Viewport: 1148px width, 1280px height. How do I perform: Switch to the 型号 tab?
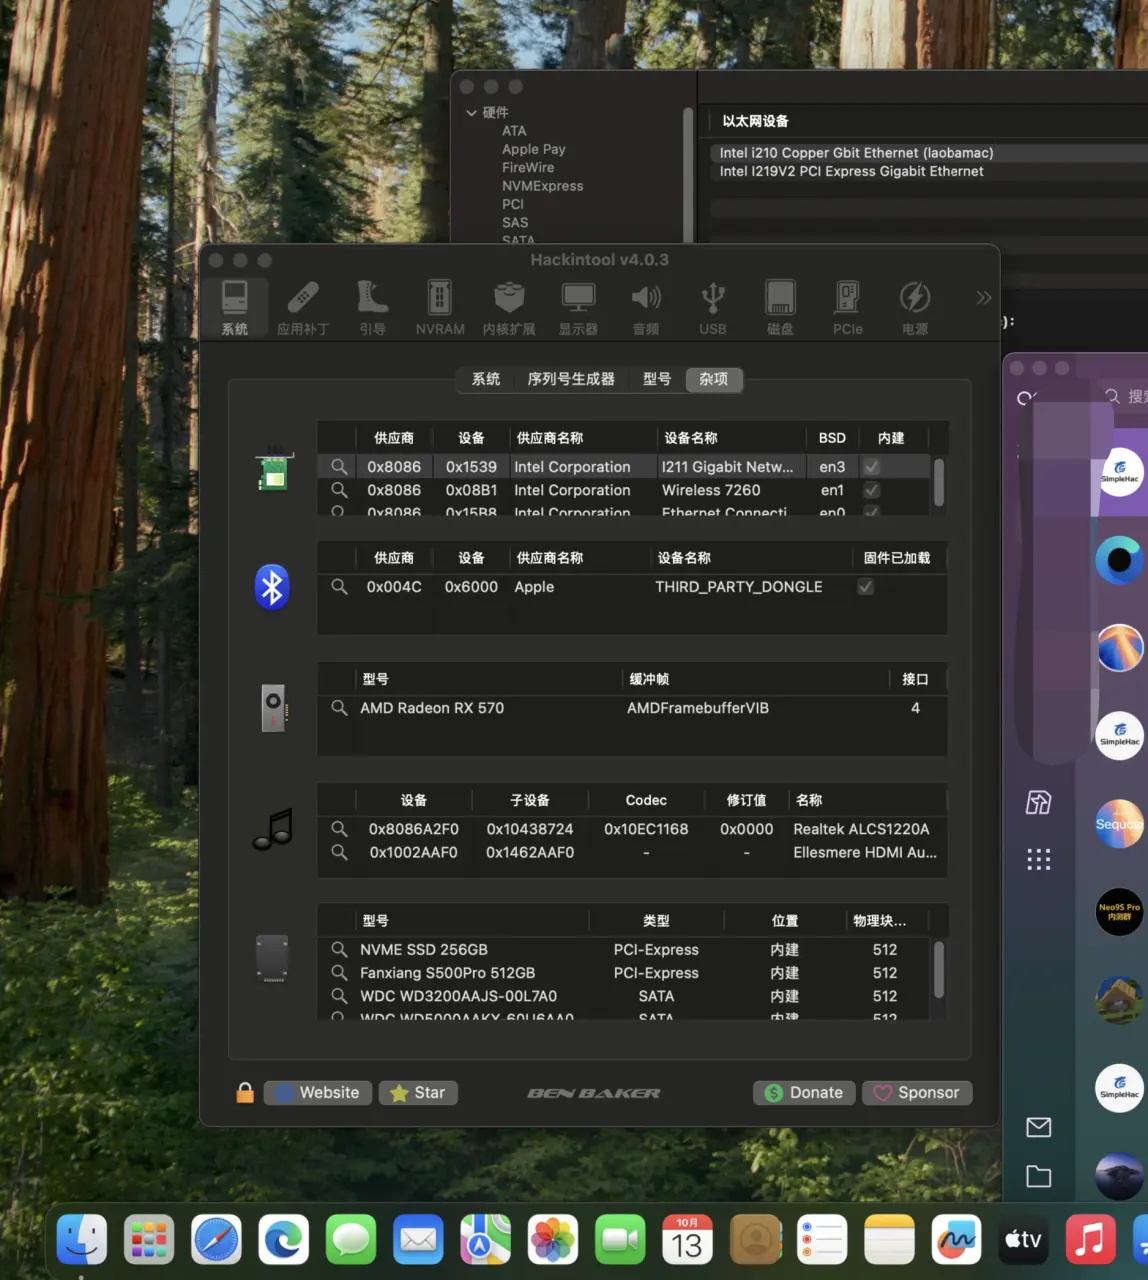(657, 379)
